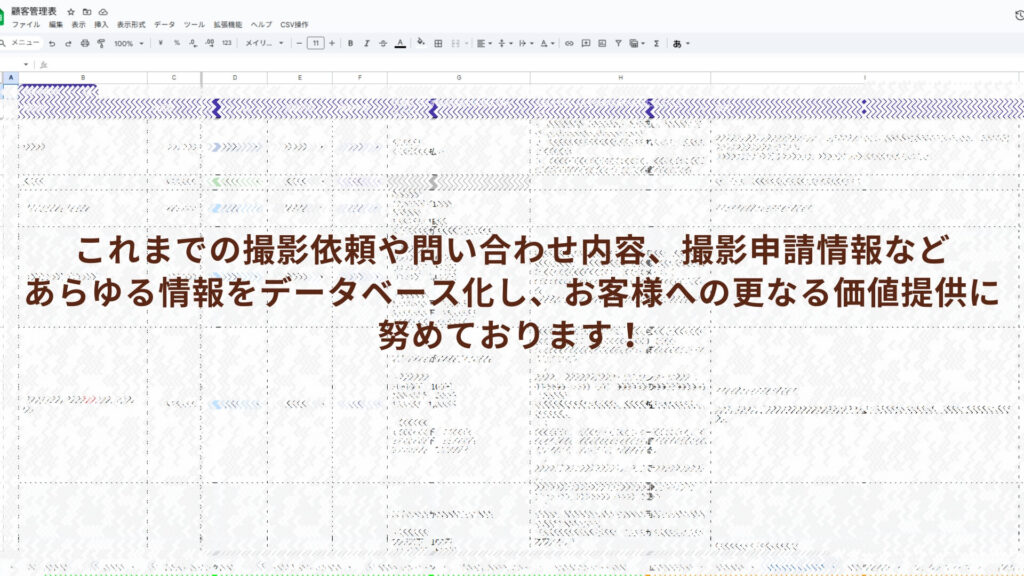
Task: Increase font size with plus button
Action: (332, 43)
